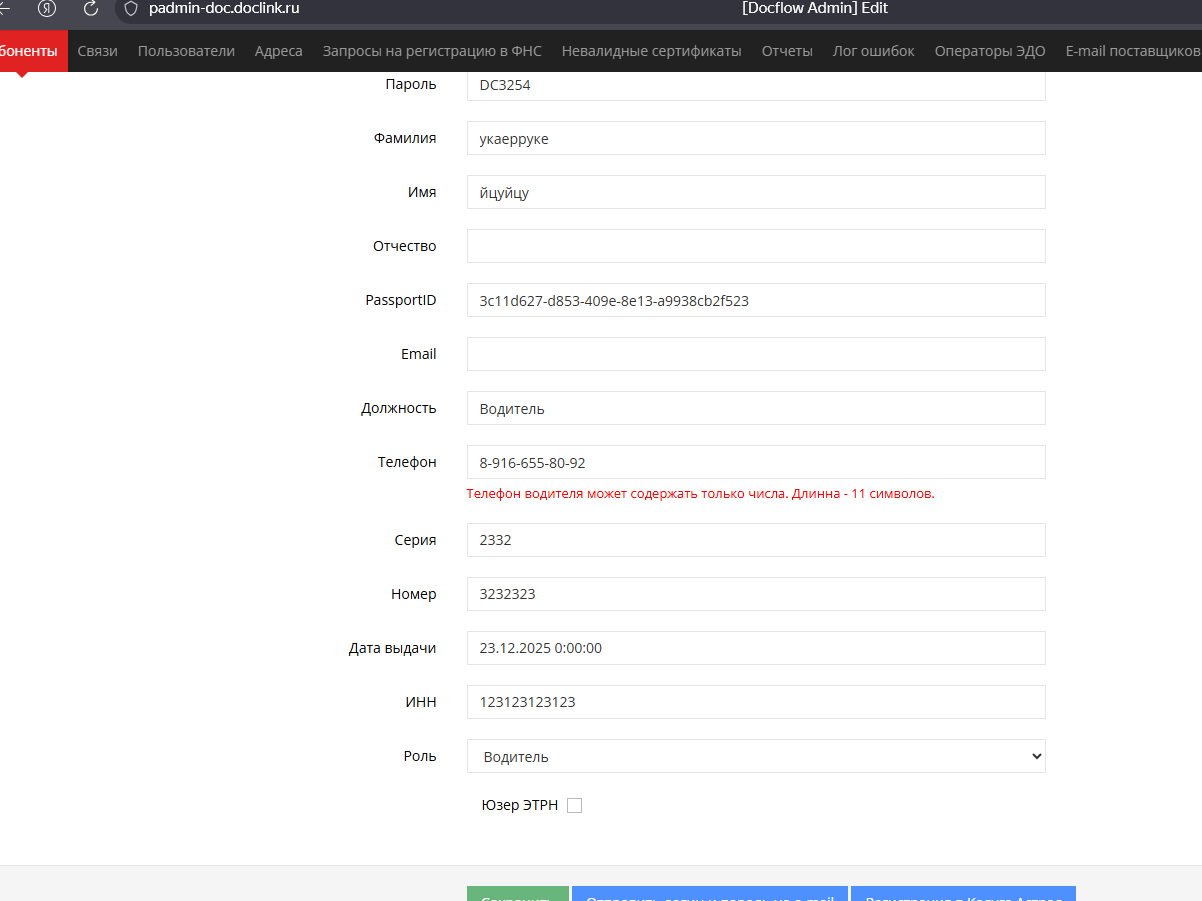Open Запросы на регистрацию в ФНС

coord(432,51)
